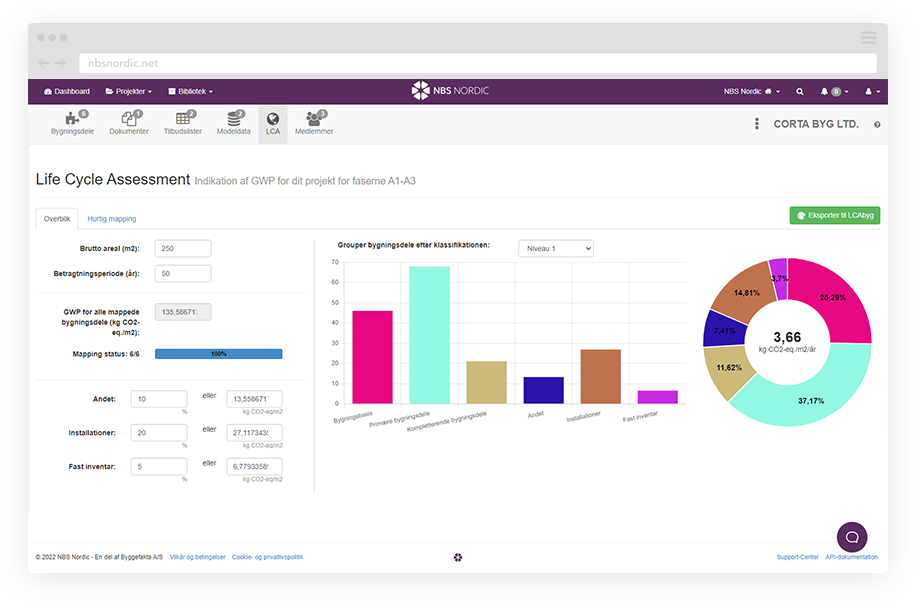This screenshot has height=606, width=916.
Task: Open the three-dot project options menu
Action: pos(756,124)
